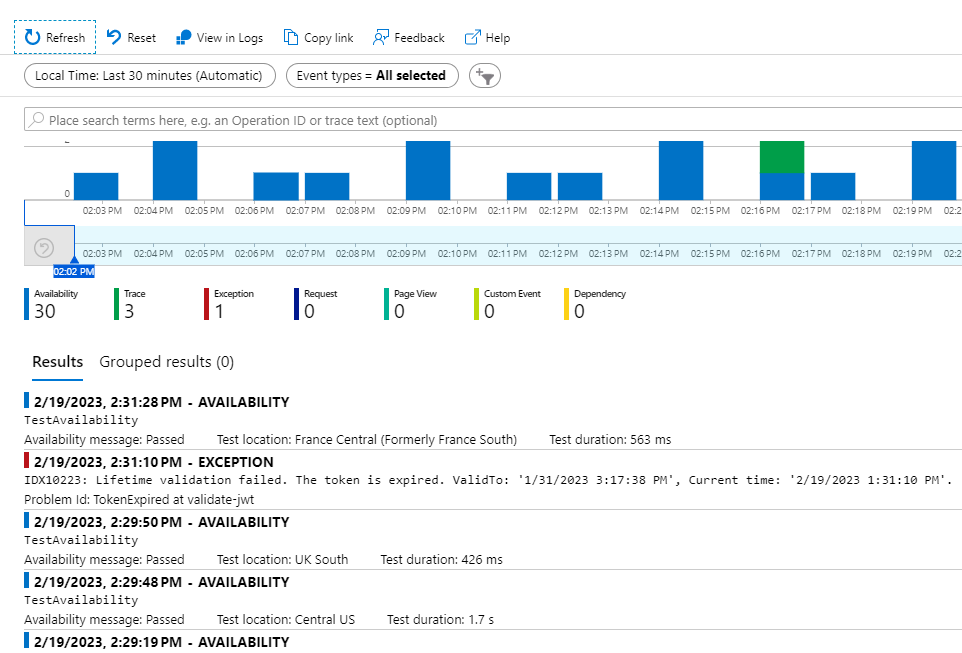Toggle the Request event count

point(316,304)
